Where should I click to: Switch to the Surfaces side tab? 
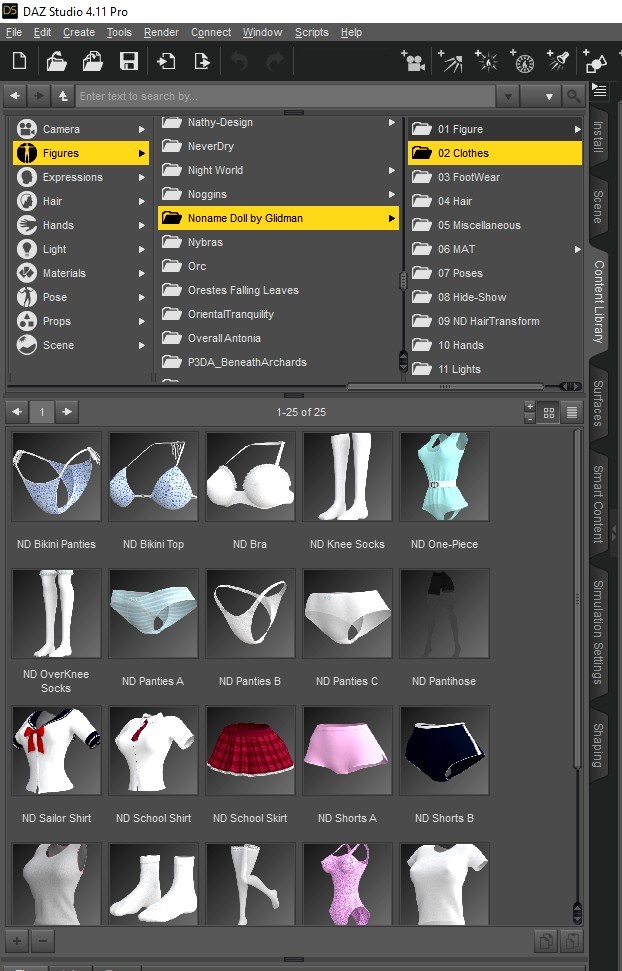click(598, 404)
